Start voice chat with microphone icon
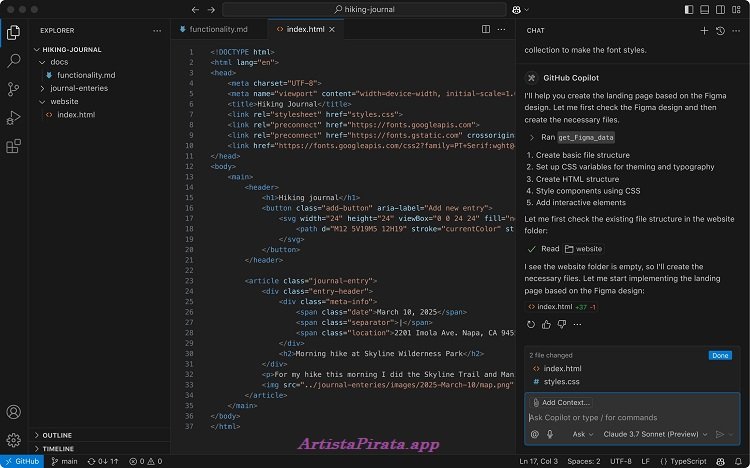 tap(549, 434)
